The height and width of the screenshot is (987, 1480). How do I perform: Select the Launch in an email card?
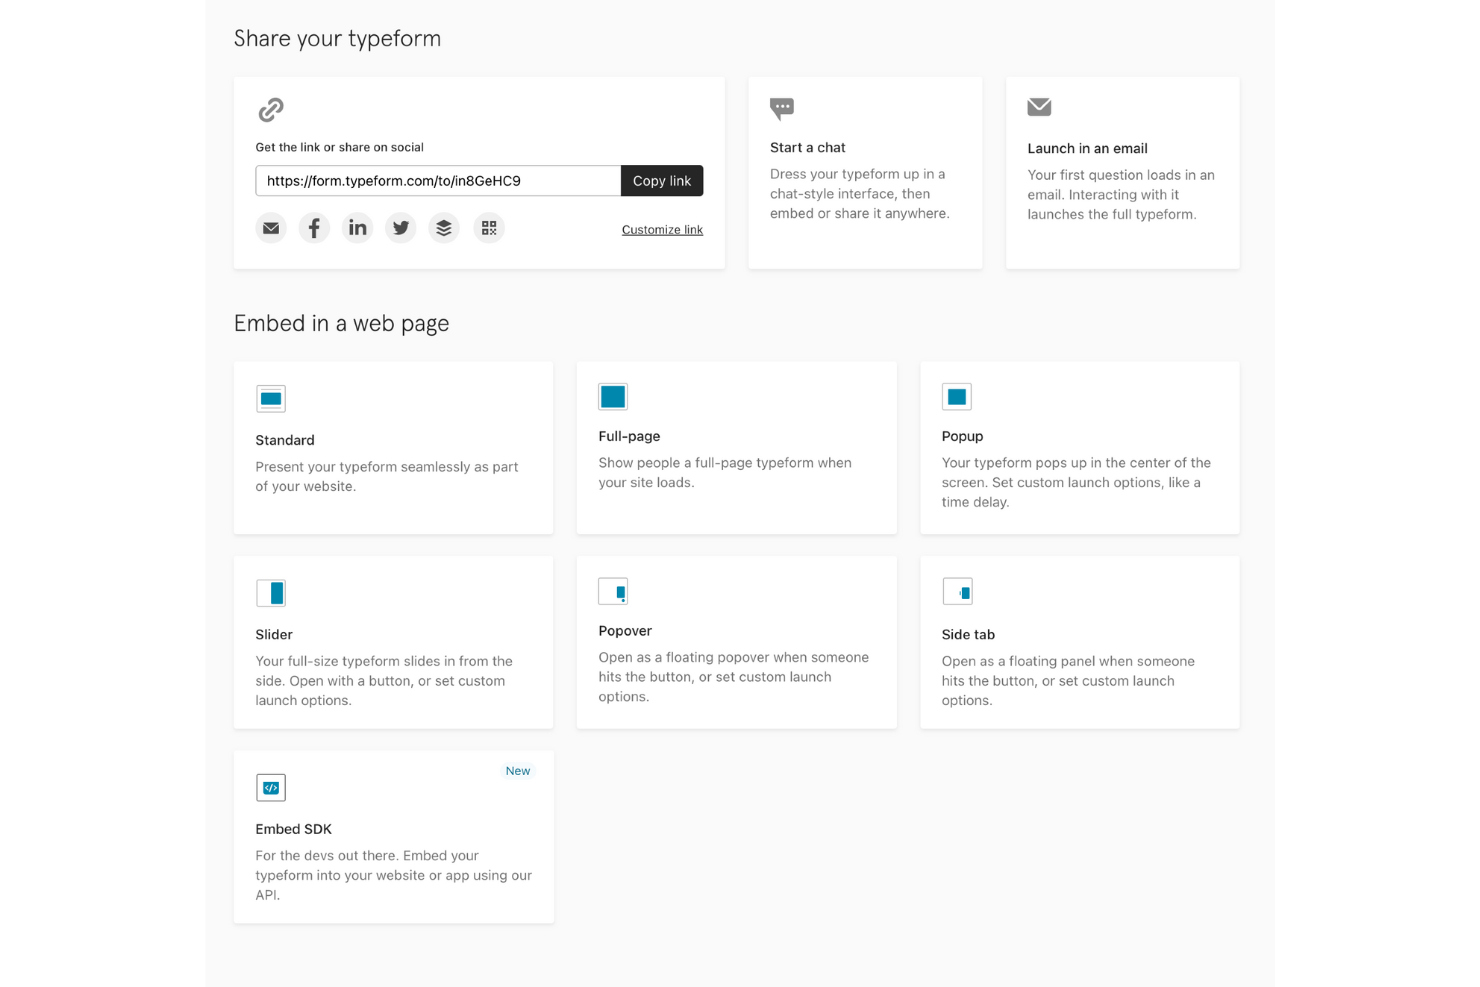tap(1122, 172)
